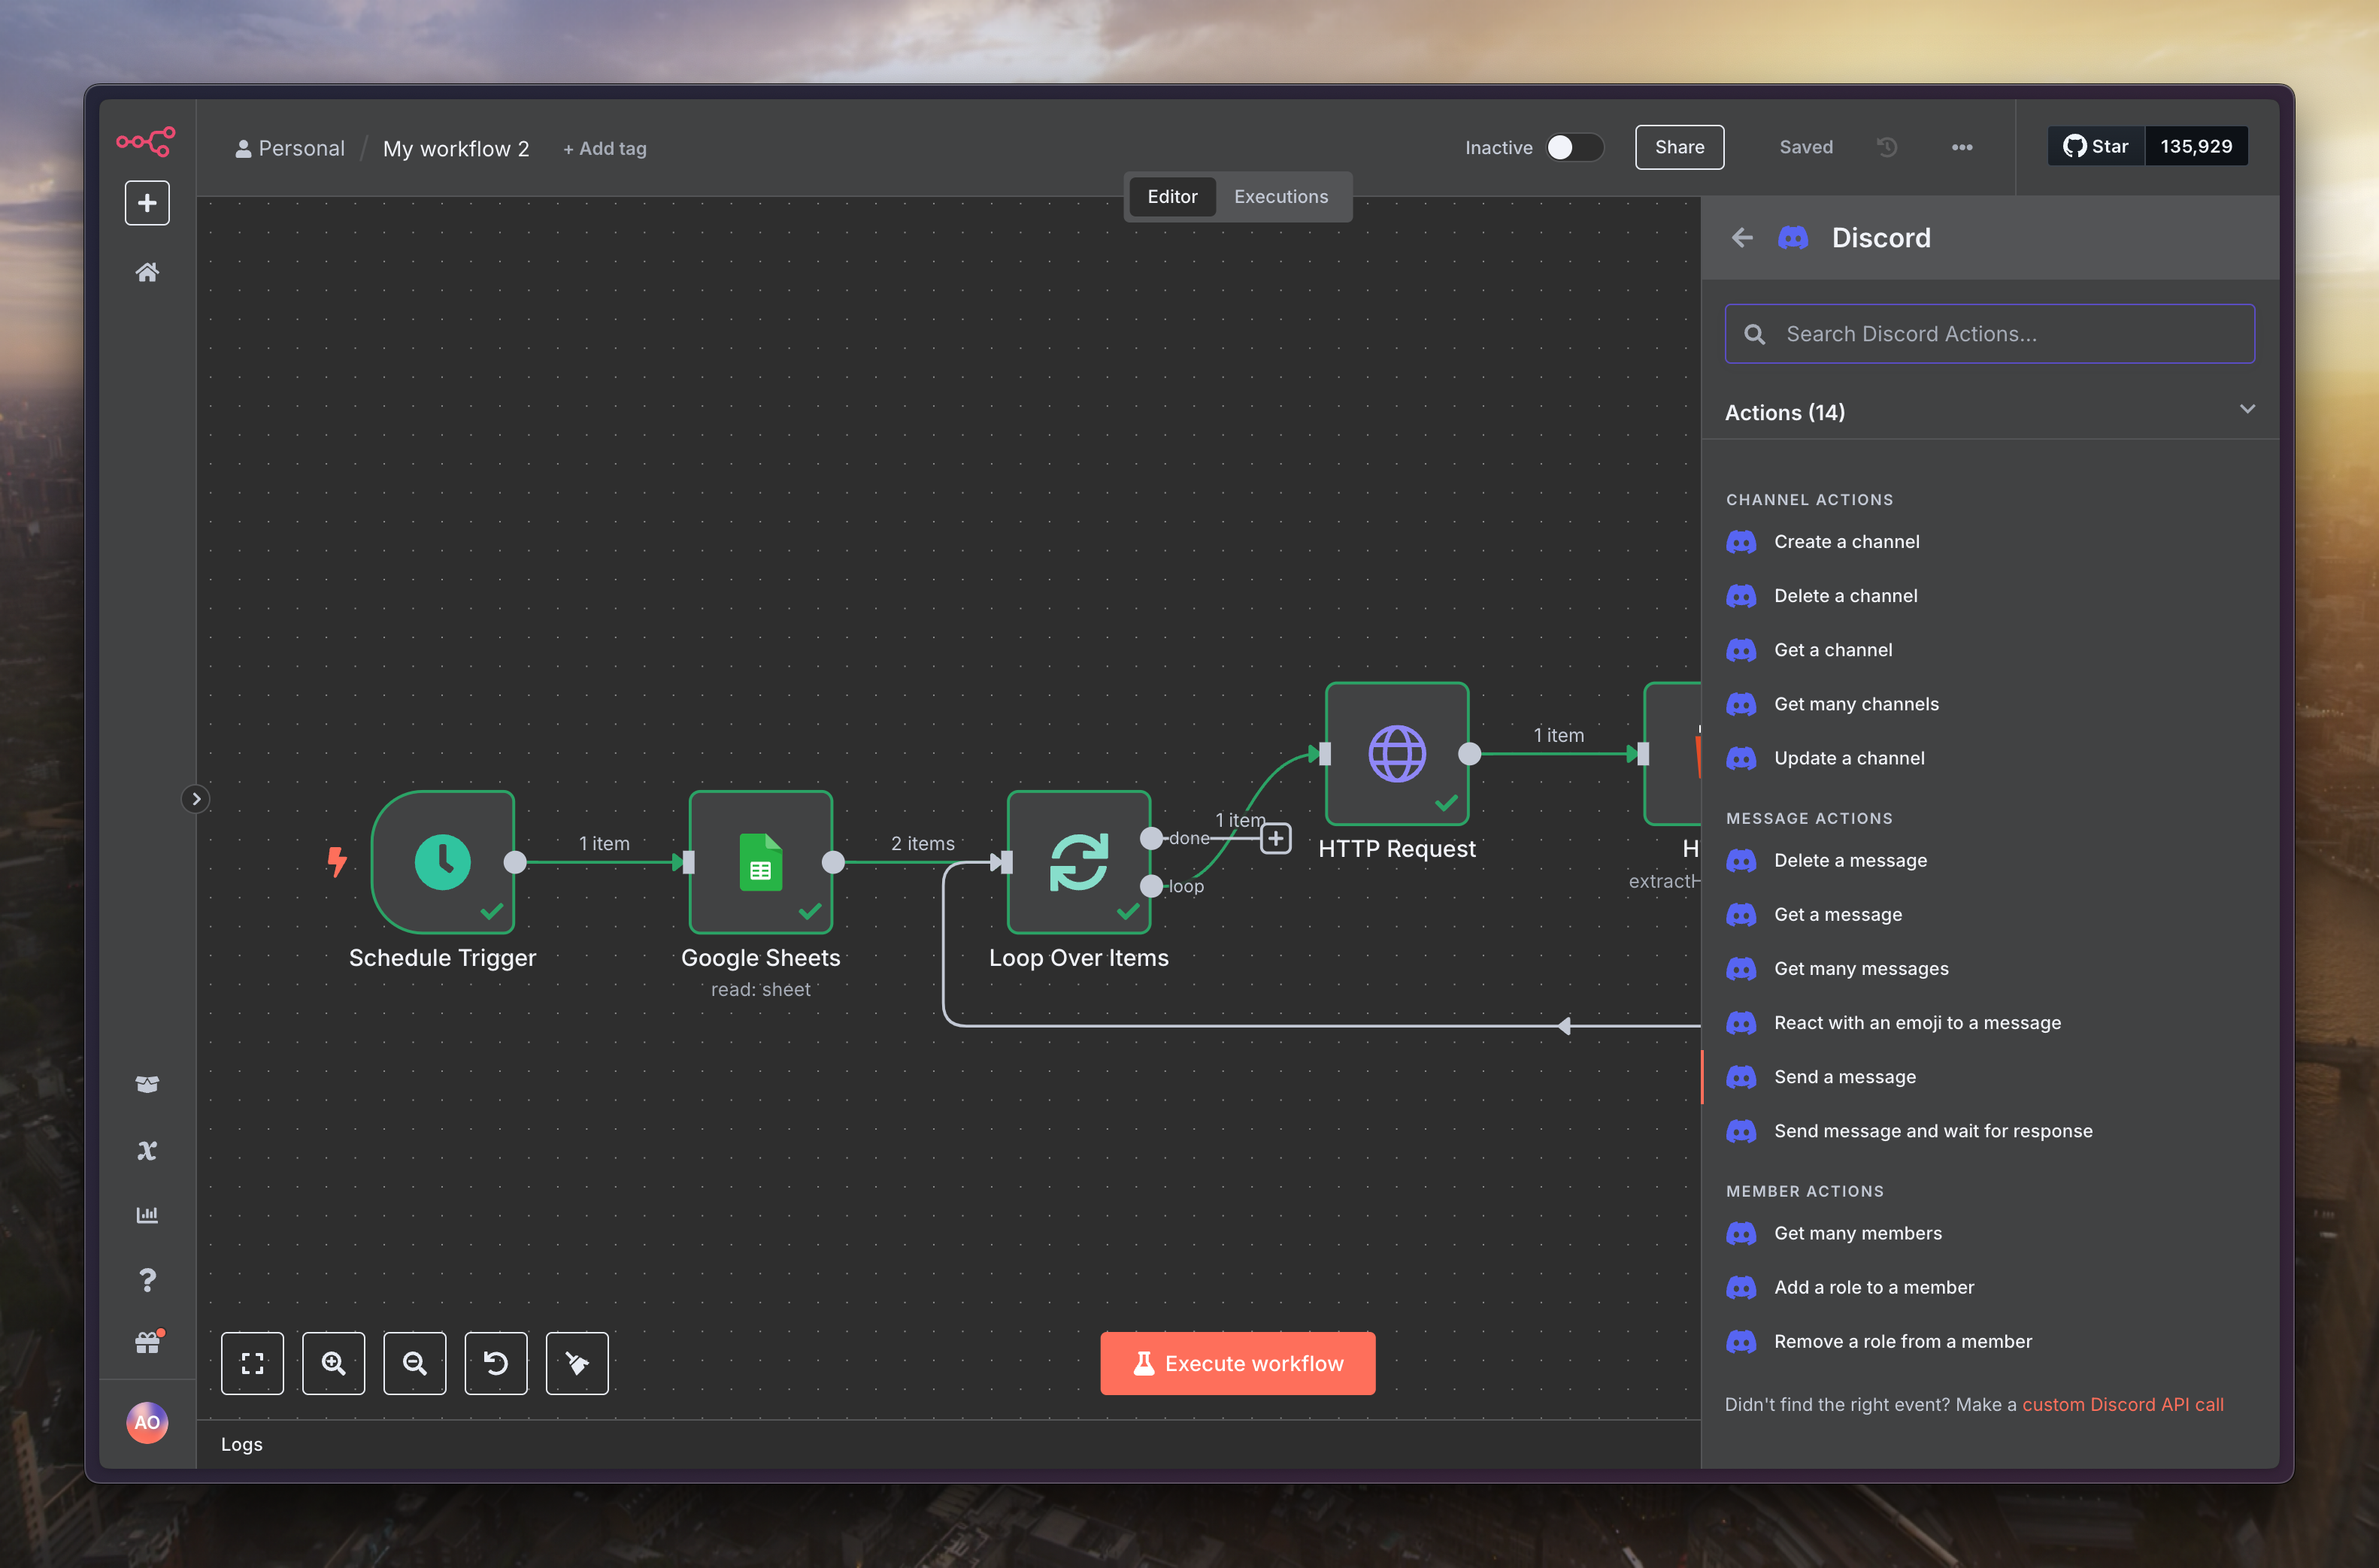The width and height of the screenshot is (2379, 1568).
Task: Click the reset zoom icon
Action: pos(496,1363)
